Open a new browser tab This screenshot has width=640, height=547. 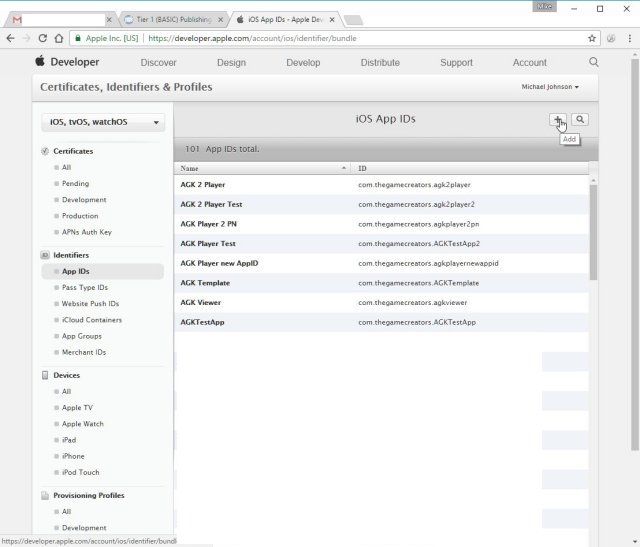click(353, 20)
